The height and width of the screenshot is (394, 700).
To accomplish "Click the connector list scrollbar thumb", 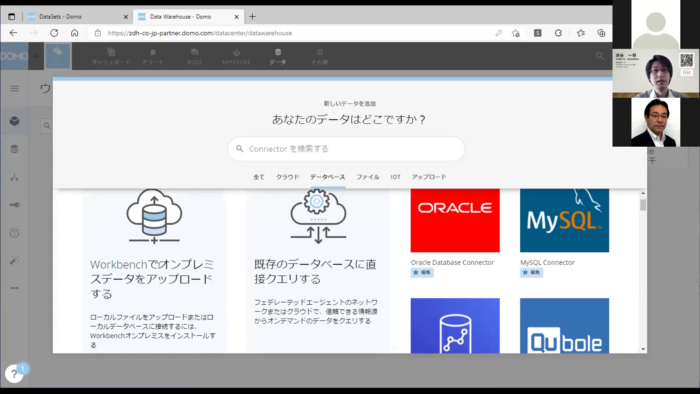I will tap(643, 205).
